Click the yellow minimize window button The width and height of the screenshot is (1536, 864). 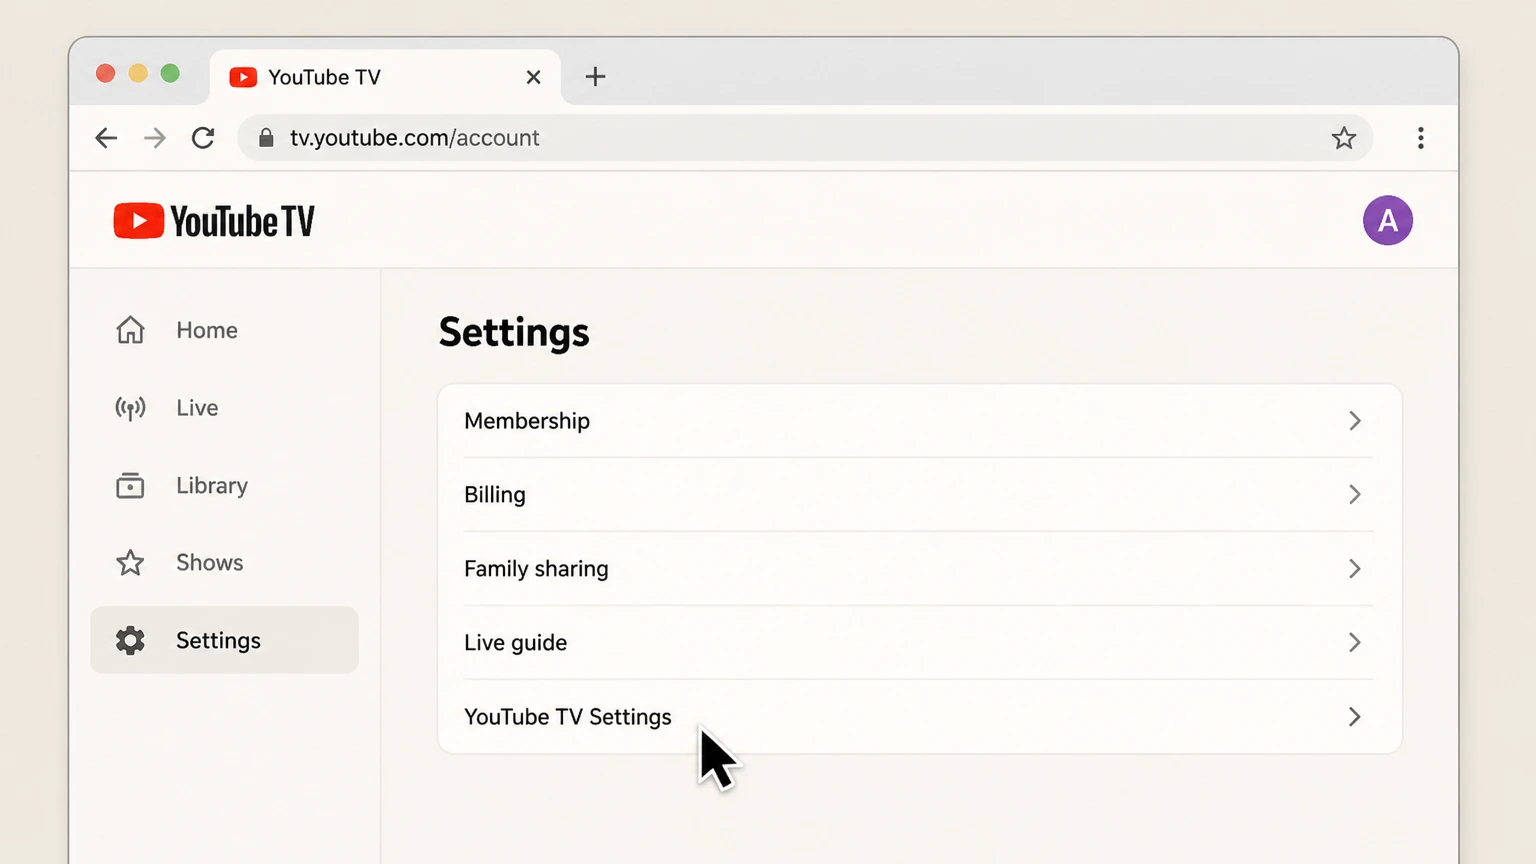(138, 73)
